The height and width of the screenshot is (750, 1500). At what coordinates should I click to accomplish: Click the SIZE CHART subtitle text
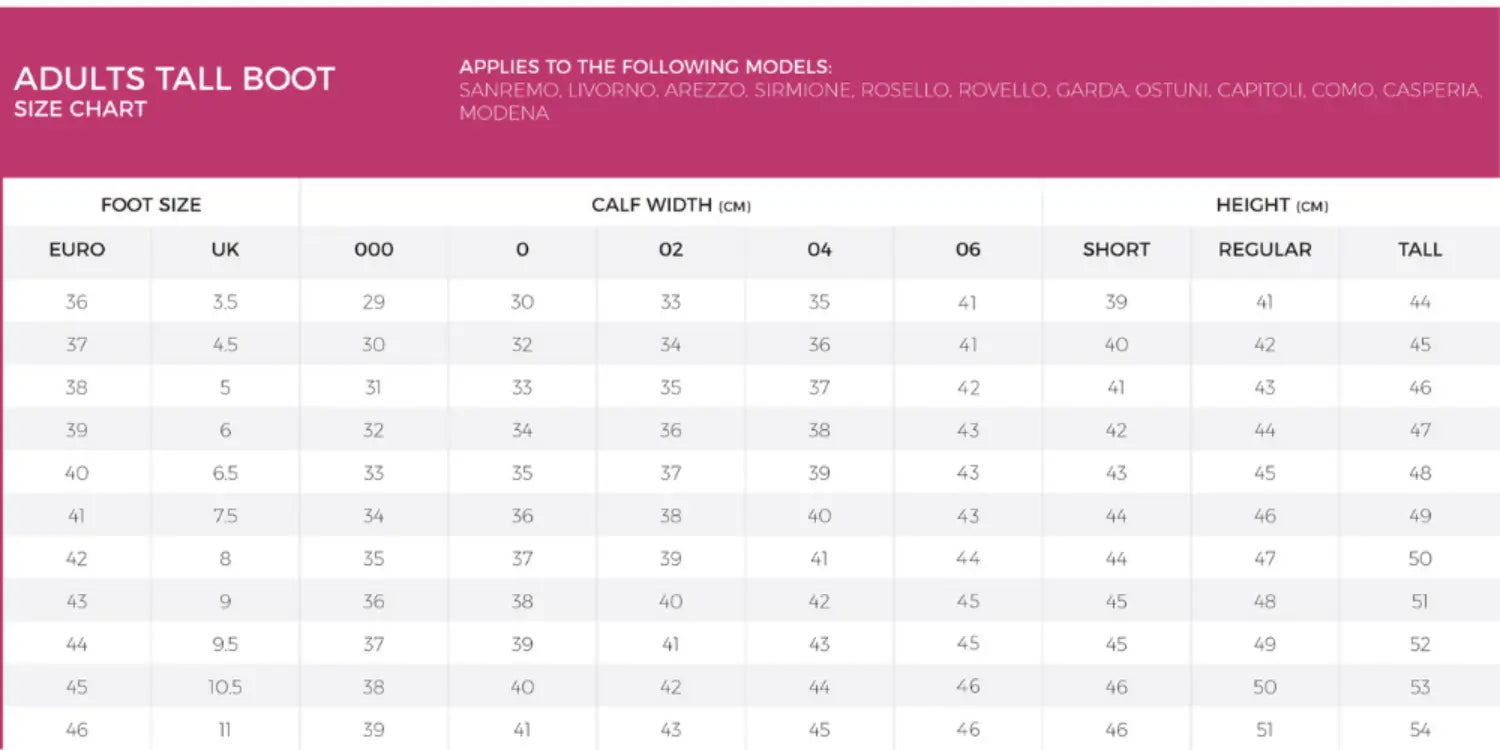80,109
